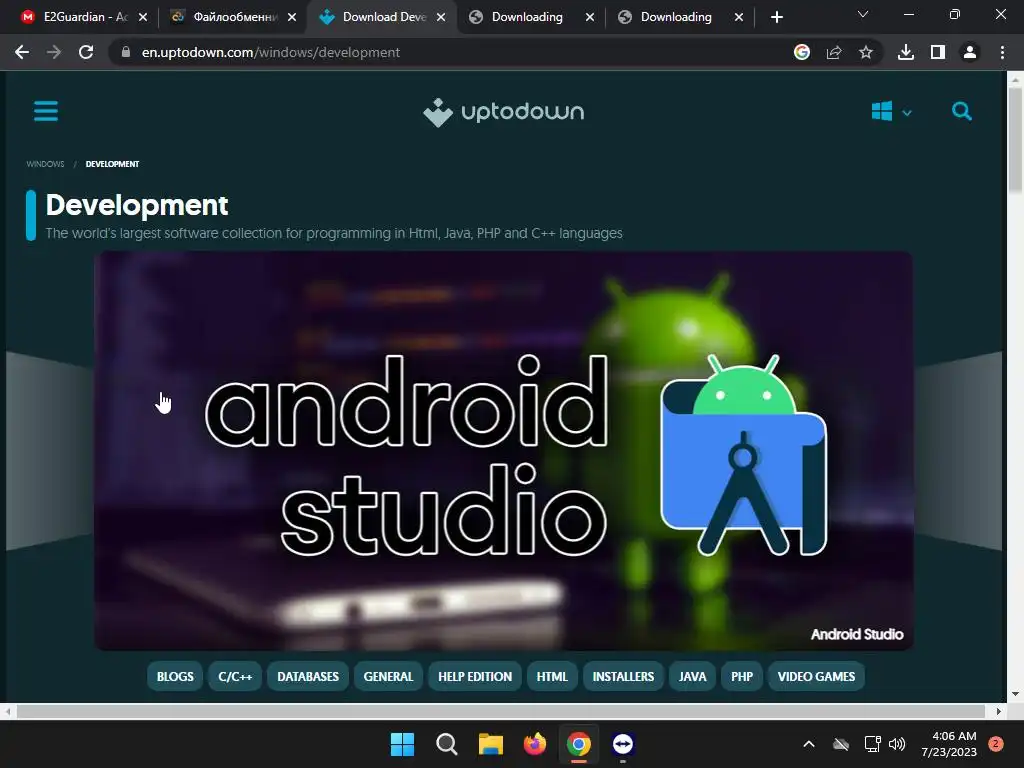Image resolution: width=1024 pixels, height=768 pixels.
Task: Open the clock showing 4:06 AM
Action: (x=949, y=744)
